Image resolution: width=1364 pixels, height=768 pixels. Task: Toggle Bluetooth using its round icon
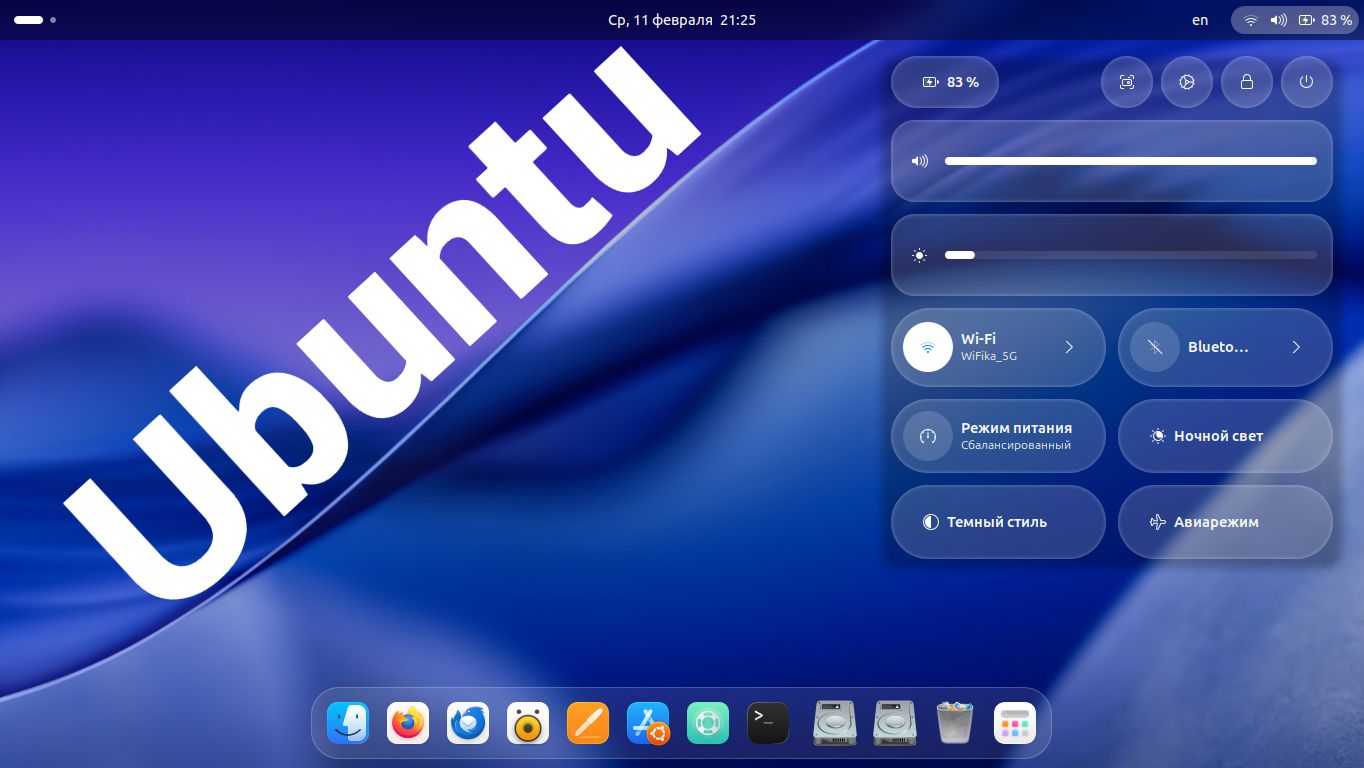point(1155,347)
